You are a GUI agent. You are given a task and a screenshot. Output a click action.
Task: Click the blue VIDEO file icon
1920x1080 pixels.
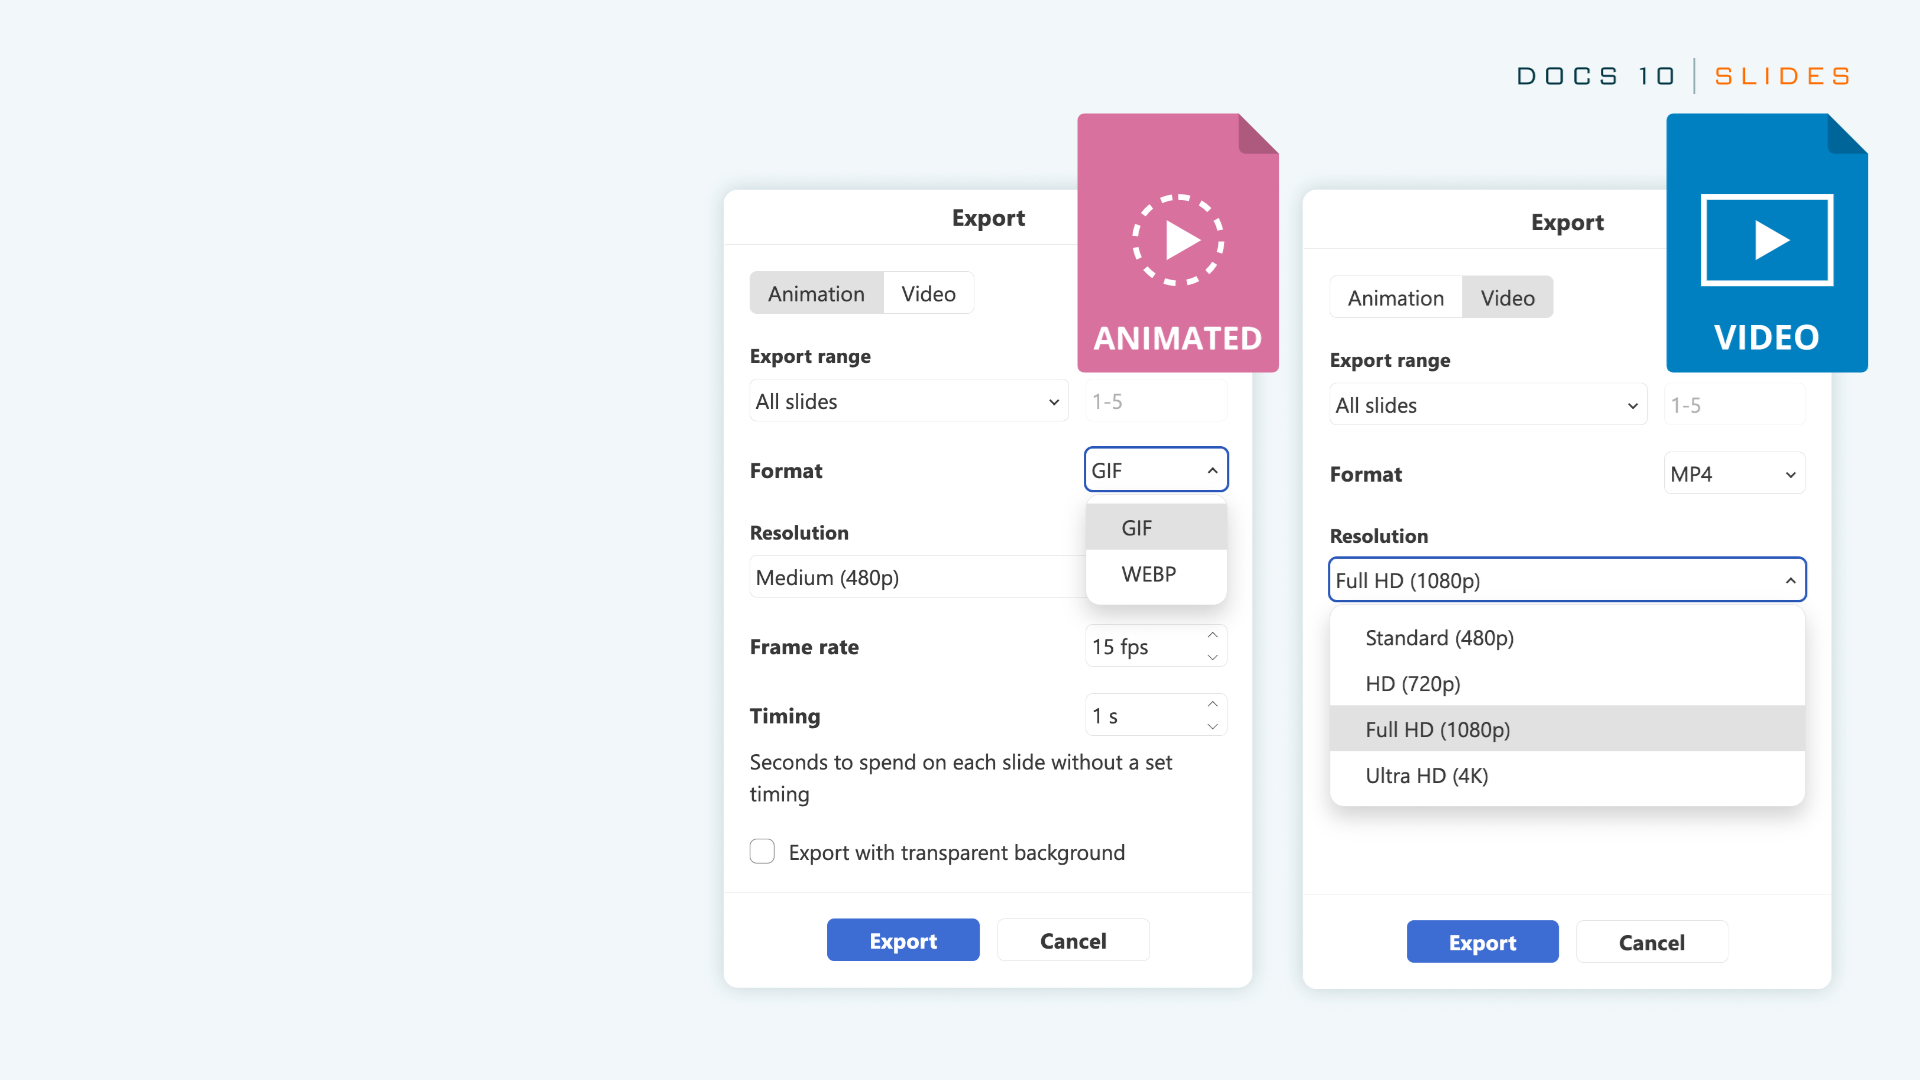1767,243
